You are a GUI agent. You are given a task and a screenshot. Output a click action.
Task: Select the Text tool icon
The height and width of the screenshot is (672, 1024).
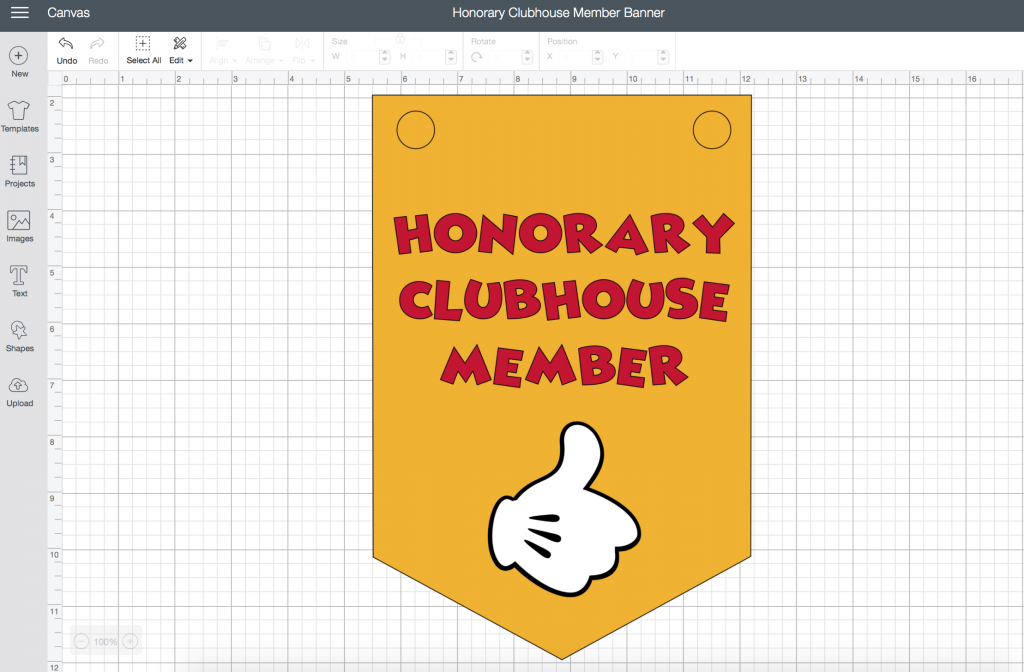[19, 275]
